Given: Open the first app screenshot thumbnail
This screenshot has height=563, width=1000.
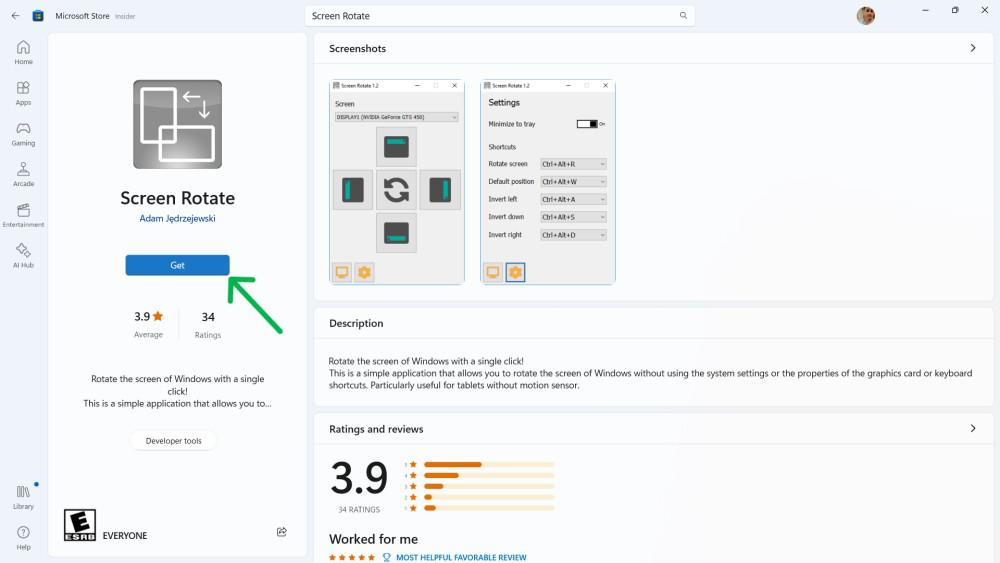Looking at the screenshot, I should tap(397, 182).
